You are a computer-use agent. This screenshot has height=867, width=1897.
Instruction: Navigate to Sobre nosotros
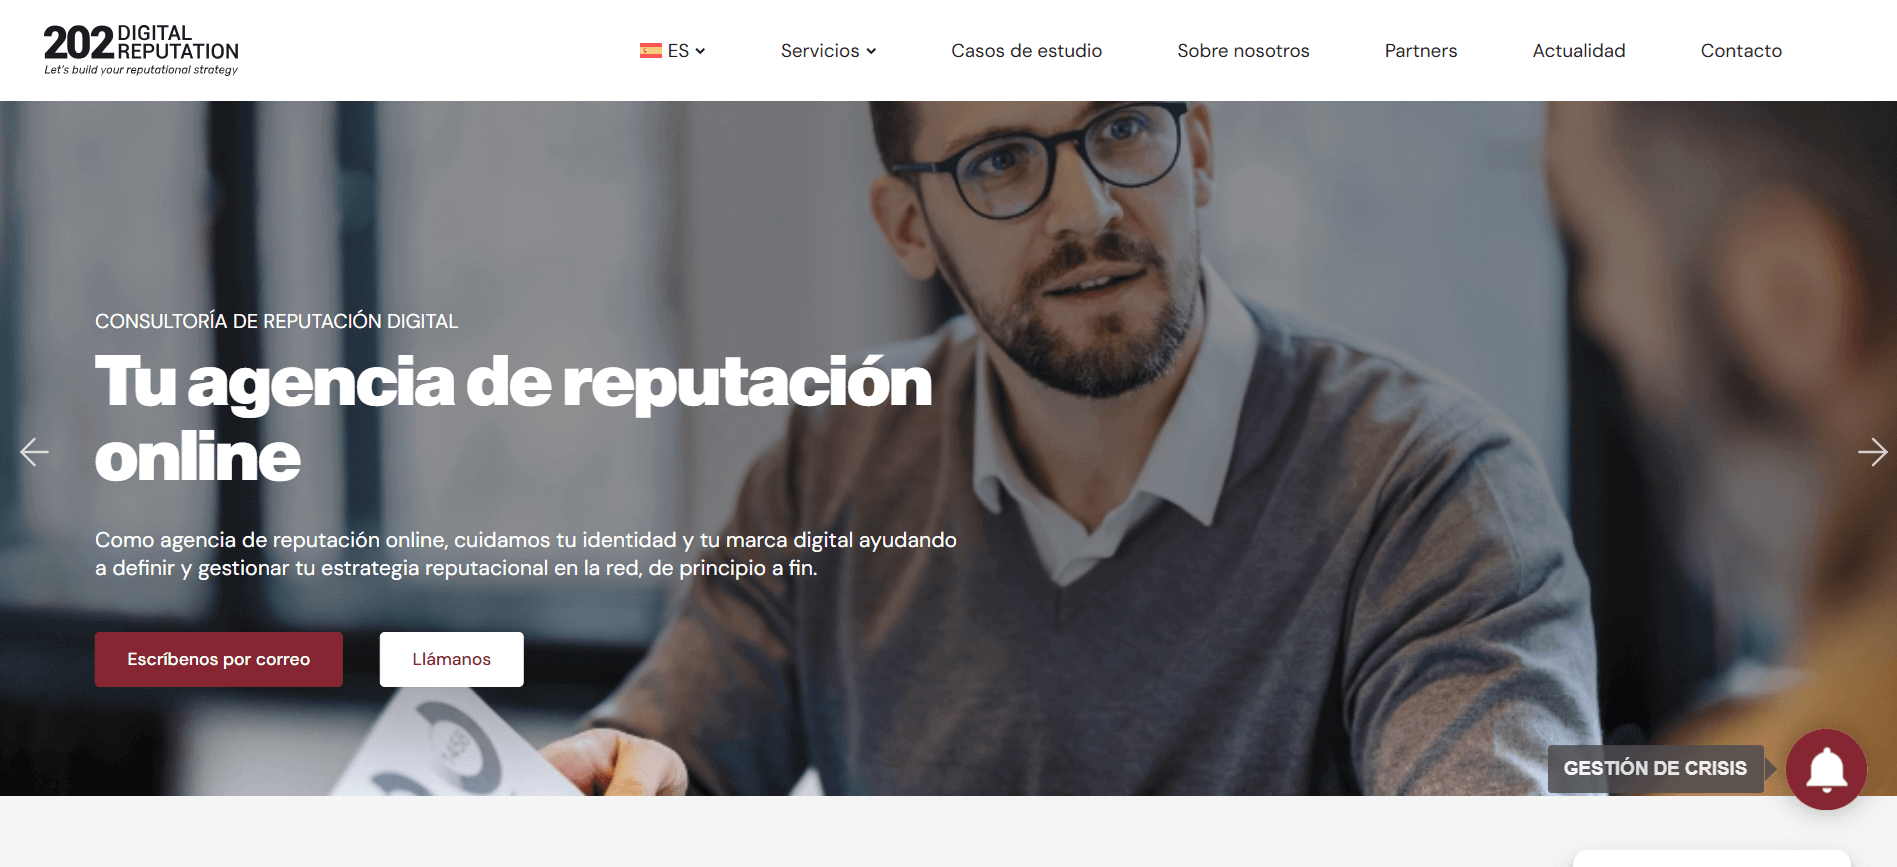[1243, 51]
